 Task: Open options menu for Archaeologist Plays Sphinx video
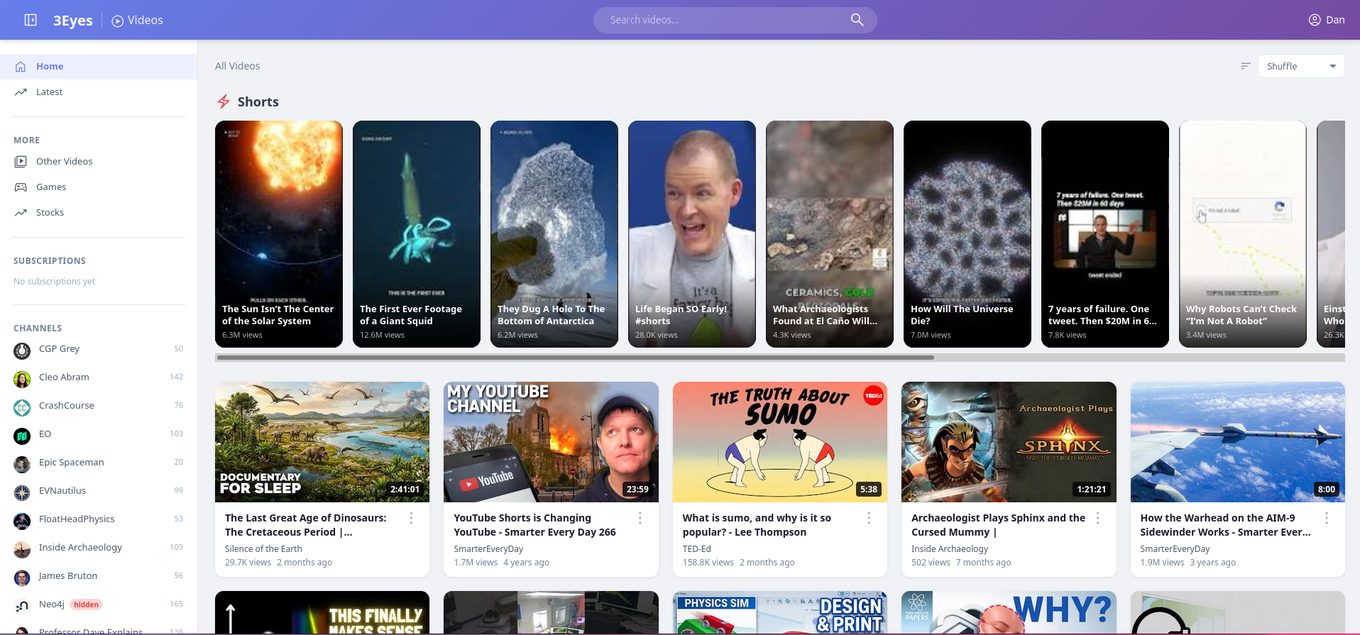pyautogui.click(x=1098, y=518)
